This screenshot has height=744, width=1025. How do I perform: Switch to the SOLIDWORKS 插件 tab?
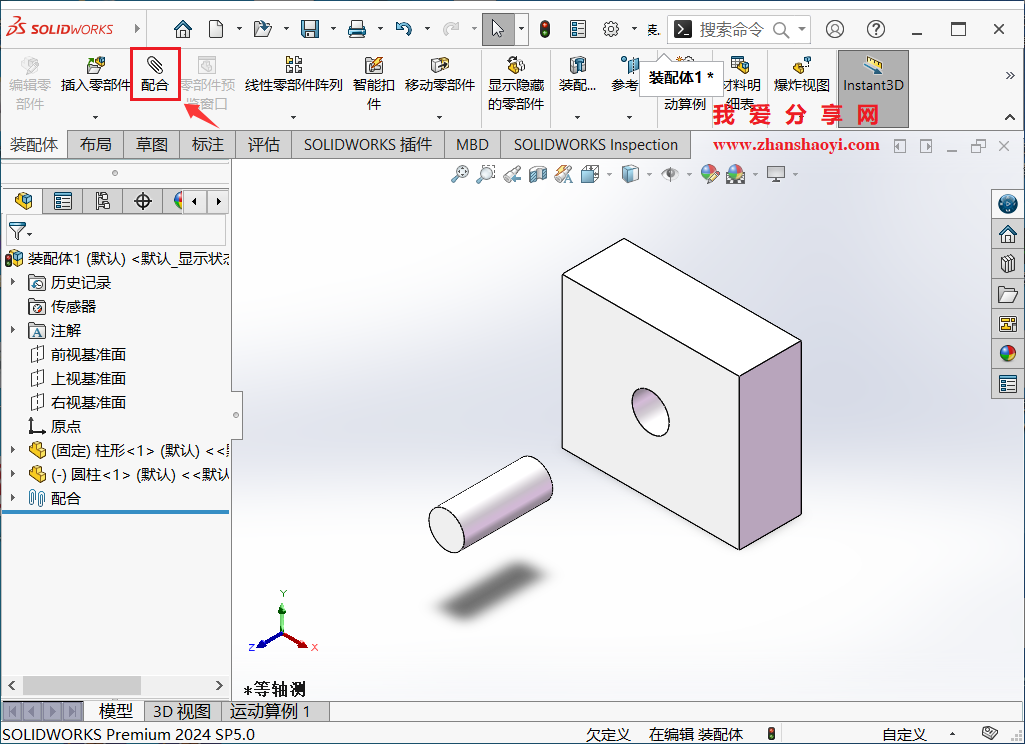[367, 144]
